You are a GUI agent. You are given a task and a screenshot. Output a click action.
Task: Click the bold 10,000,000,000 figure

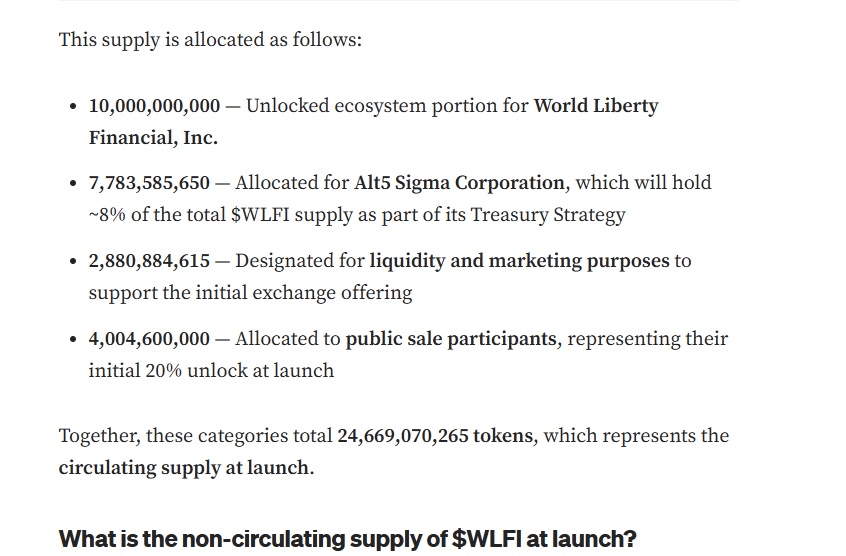click(154, 106)
